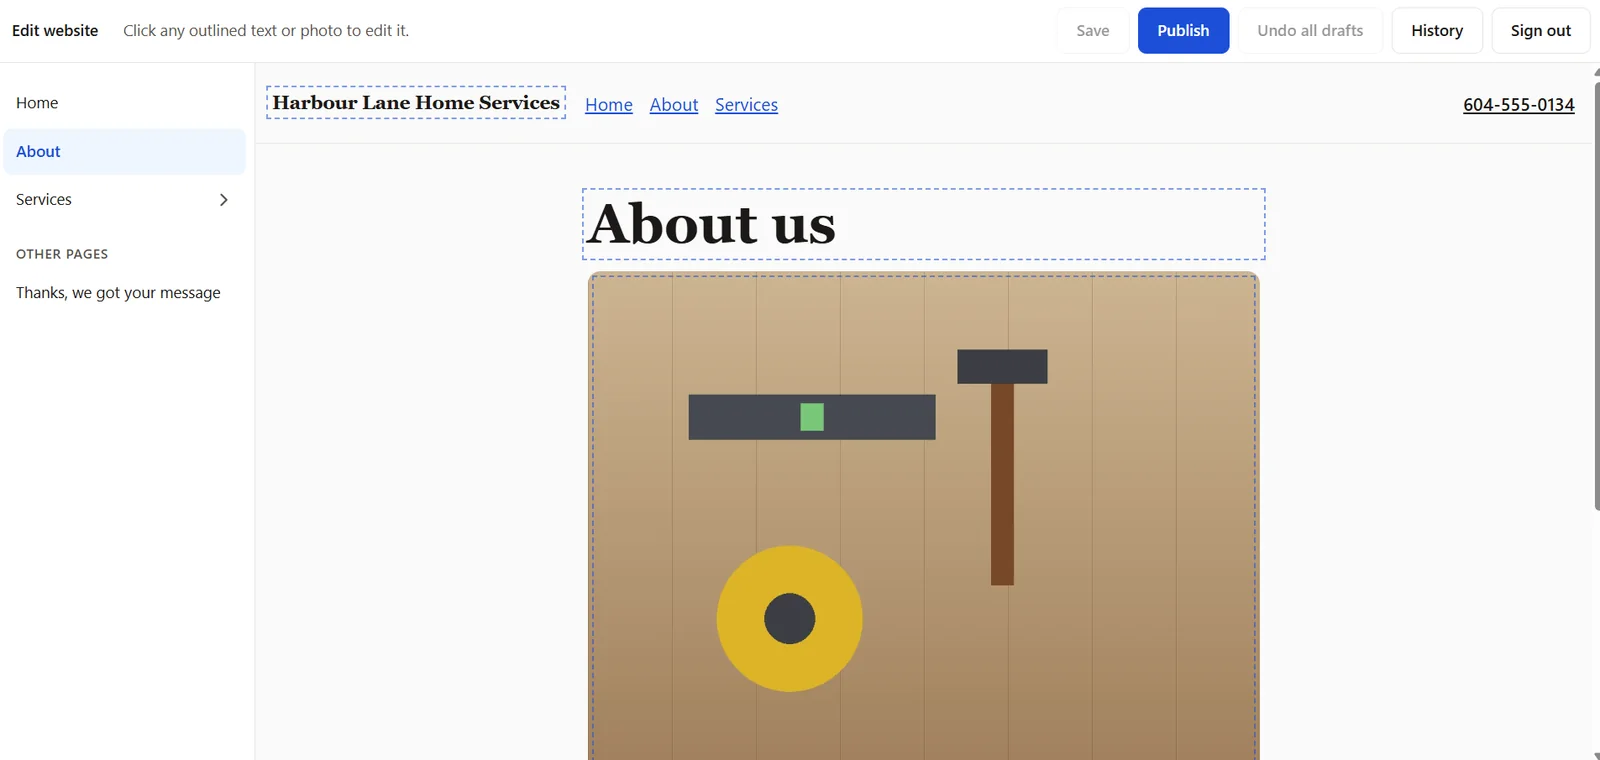This screenshot has width=1600, height=760.
Task: Expand the Services chevron in the sidebar
Action: point(223,200)
